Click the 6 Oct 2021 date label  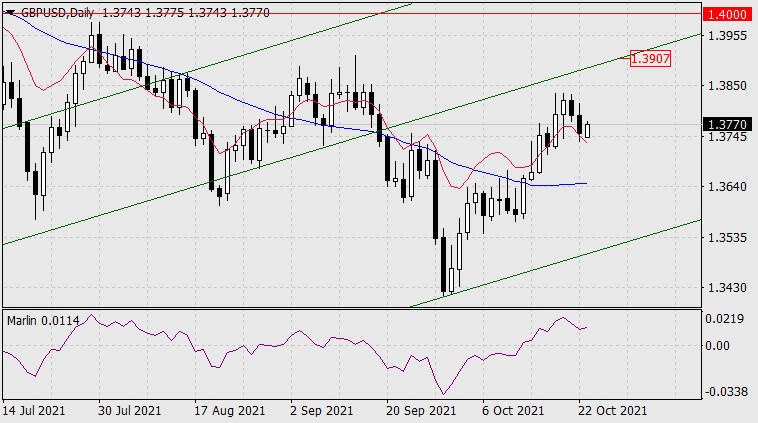(513, 411)
